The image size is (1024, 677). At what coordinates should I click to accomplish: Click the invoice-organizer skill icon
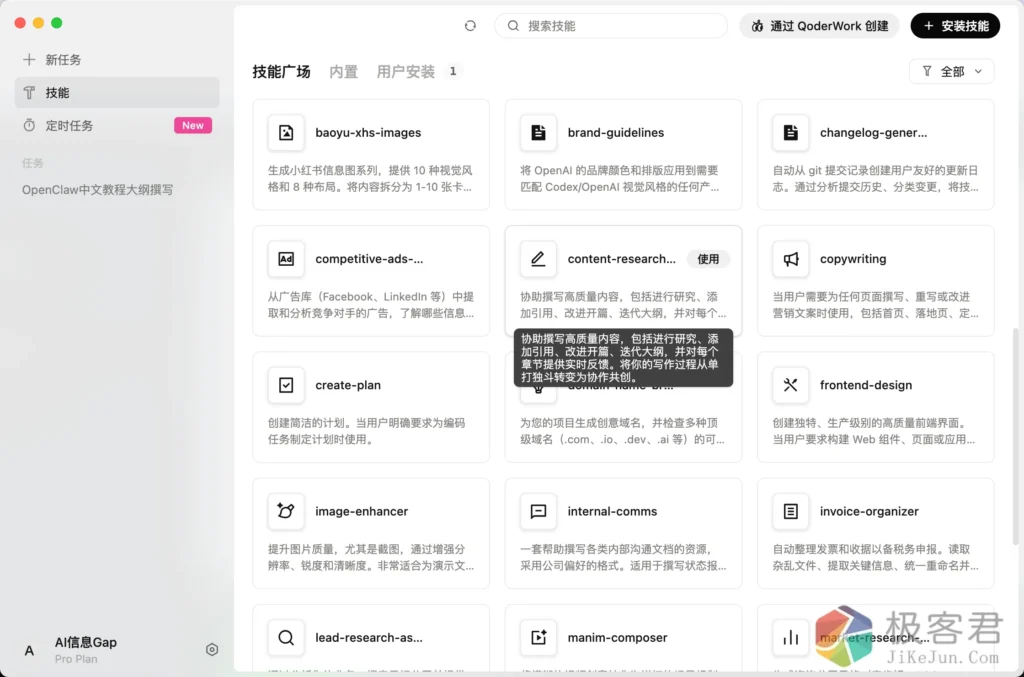(791, 511)
